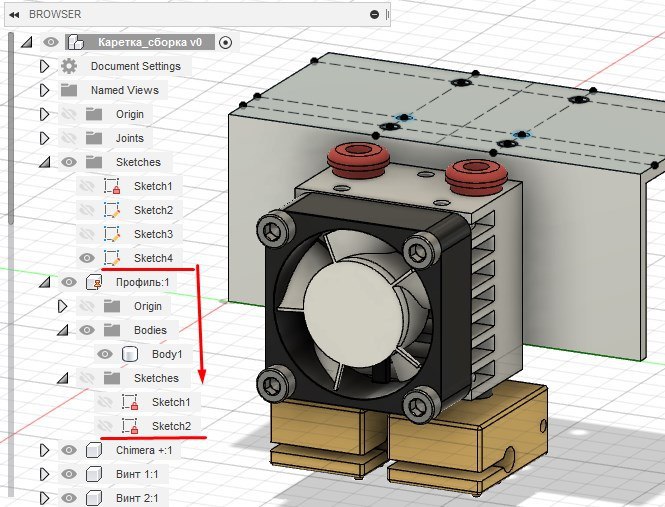665x507 pixels.
Task: Expand the Chimera +:1 node
Action: coord(45,450)
